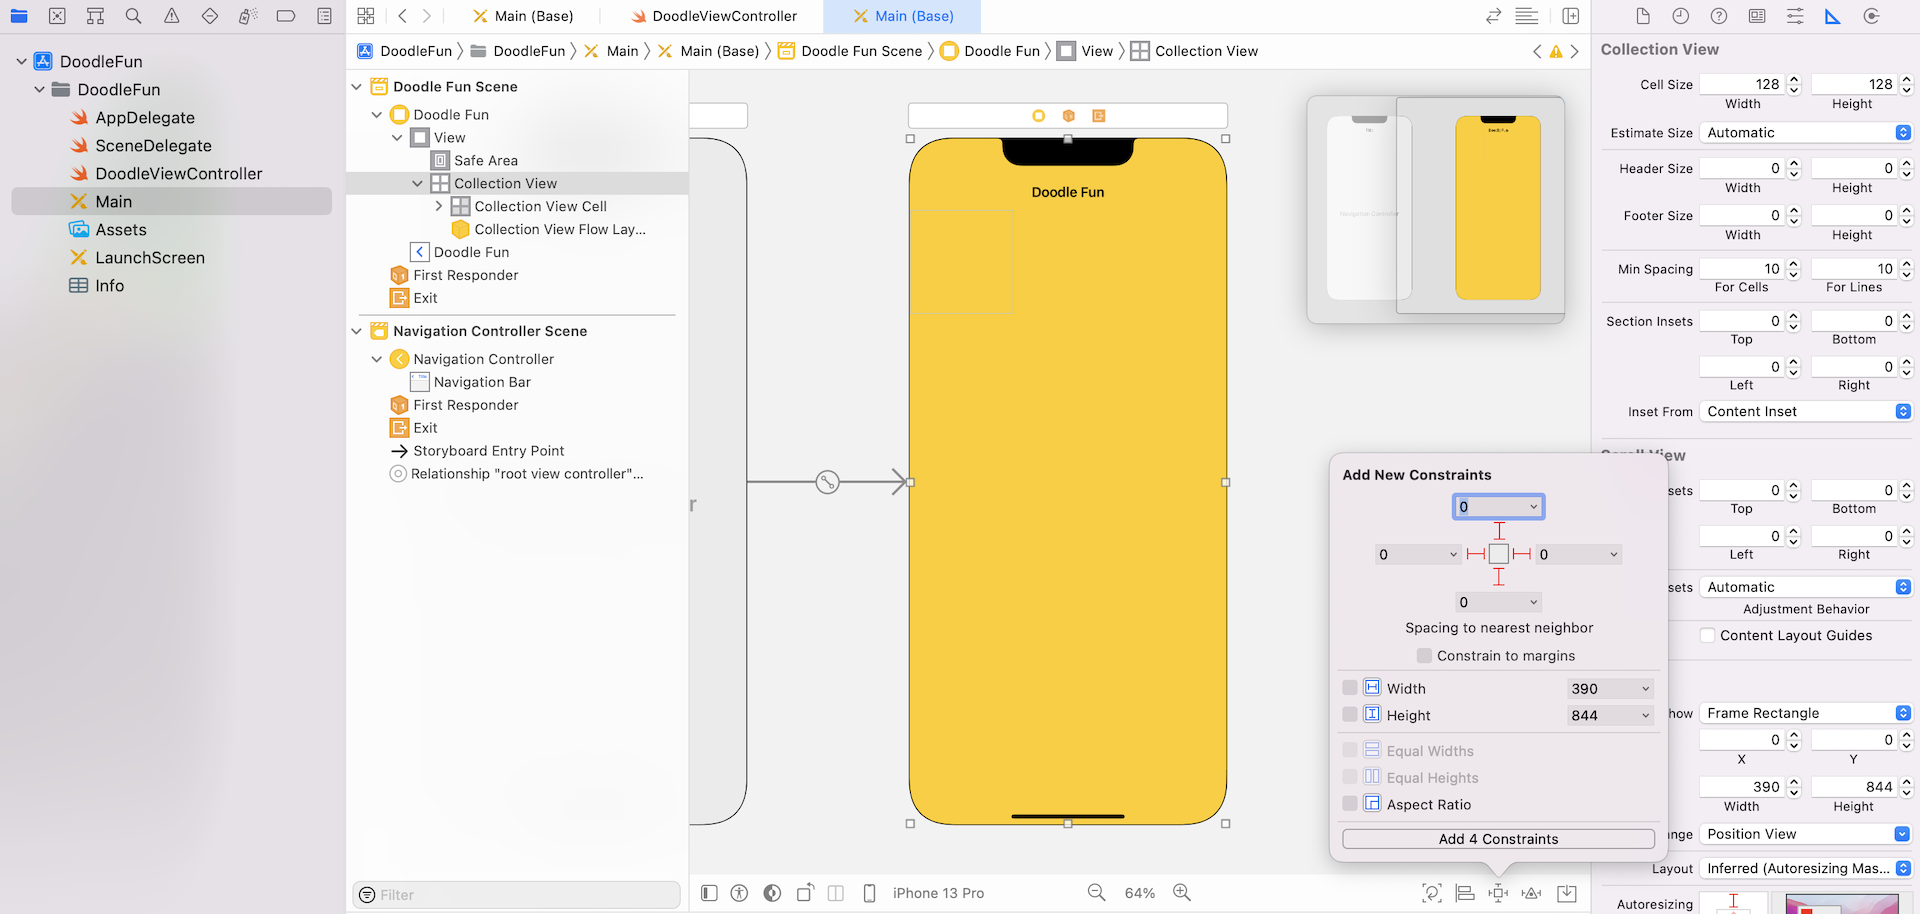
Task: Zoom in the storyboard canvas
Action: click(1182, 893)
